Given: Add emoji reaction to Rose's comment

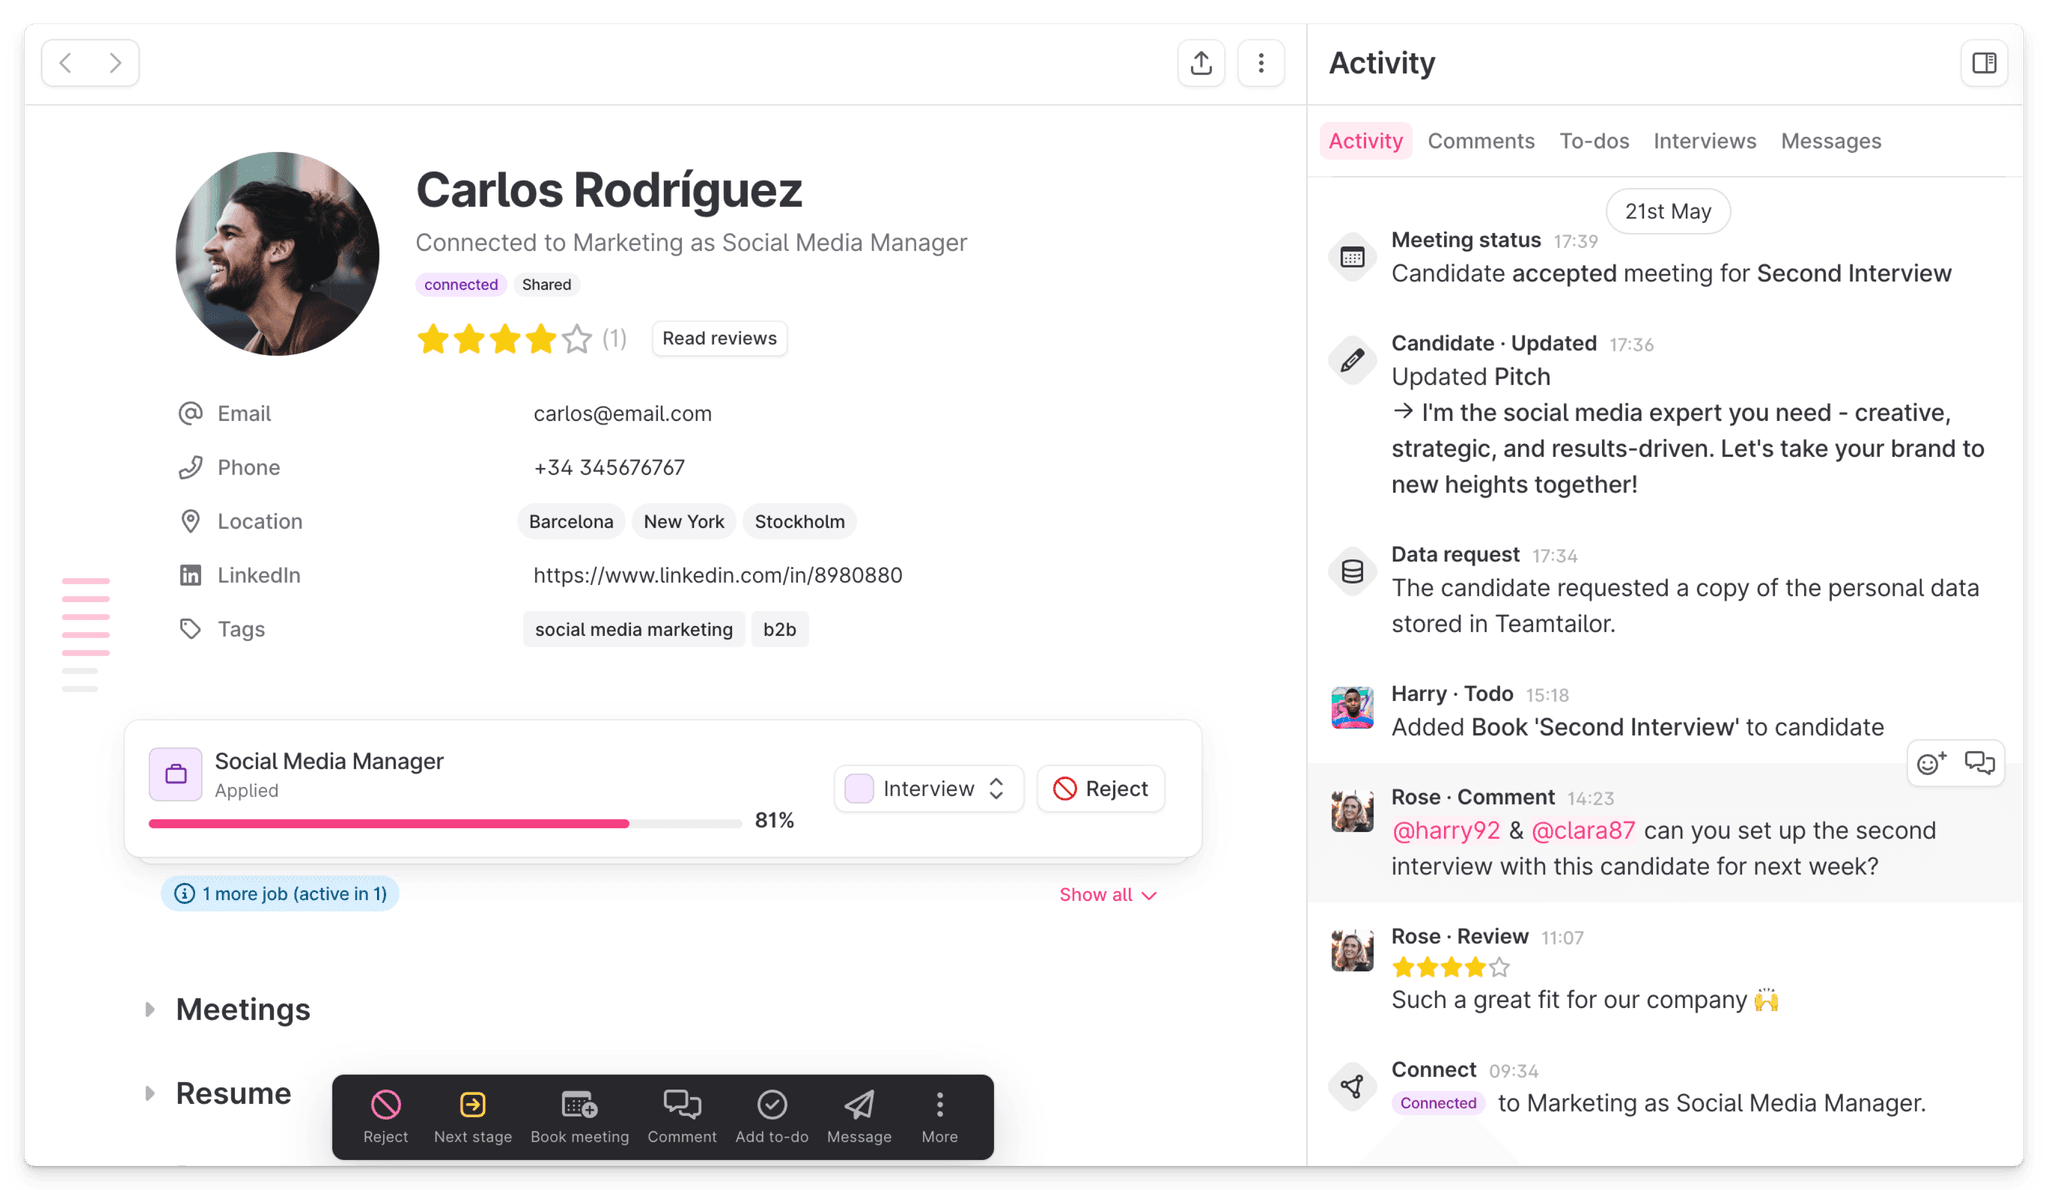Looking at the screenshot, I should coord(1931,764).
